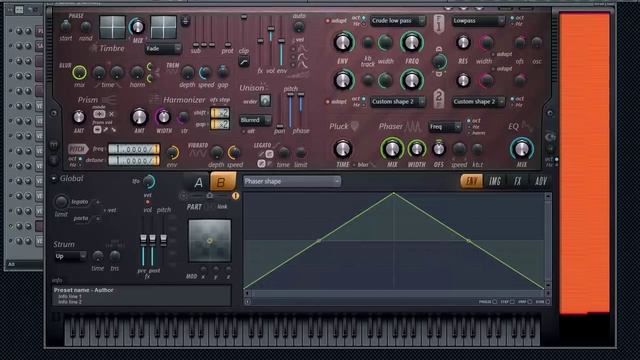
Task: Turn the Tremolo depth knob
Action: [187, 72]
